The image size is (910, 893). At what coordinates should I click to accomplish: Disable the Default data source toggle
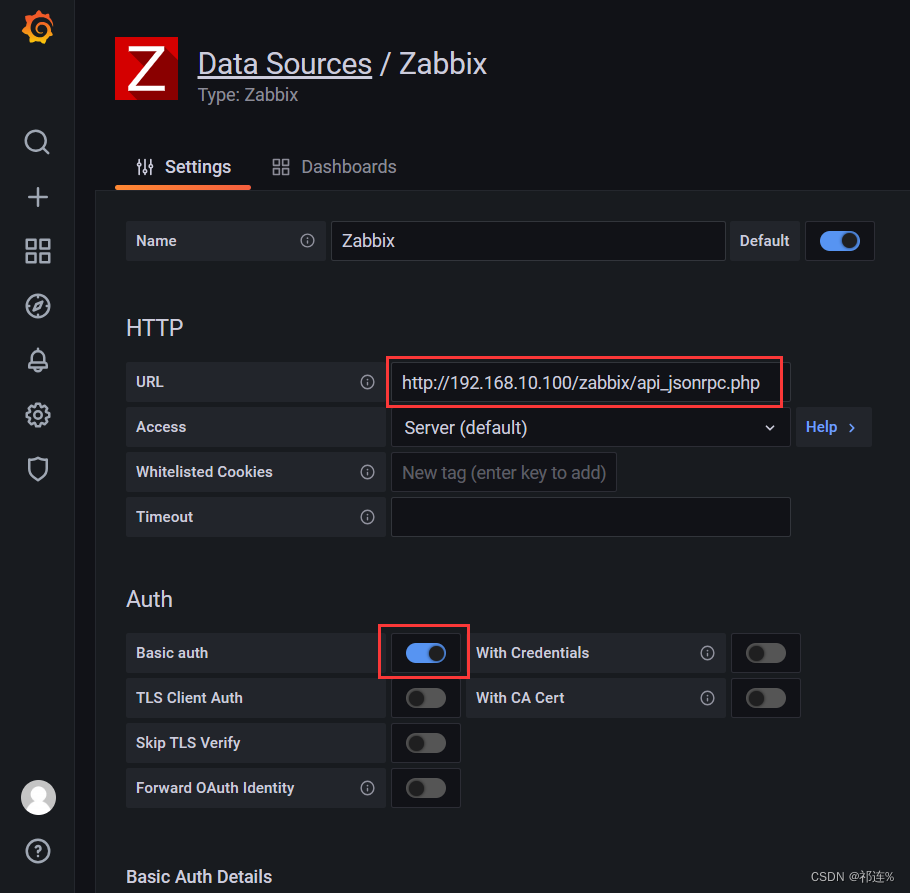(839, 241)
